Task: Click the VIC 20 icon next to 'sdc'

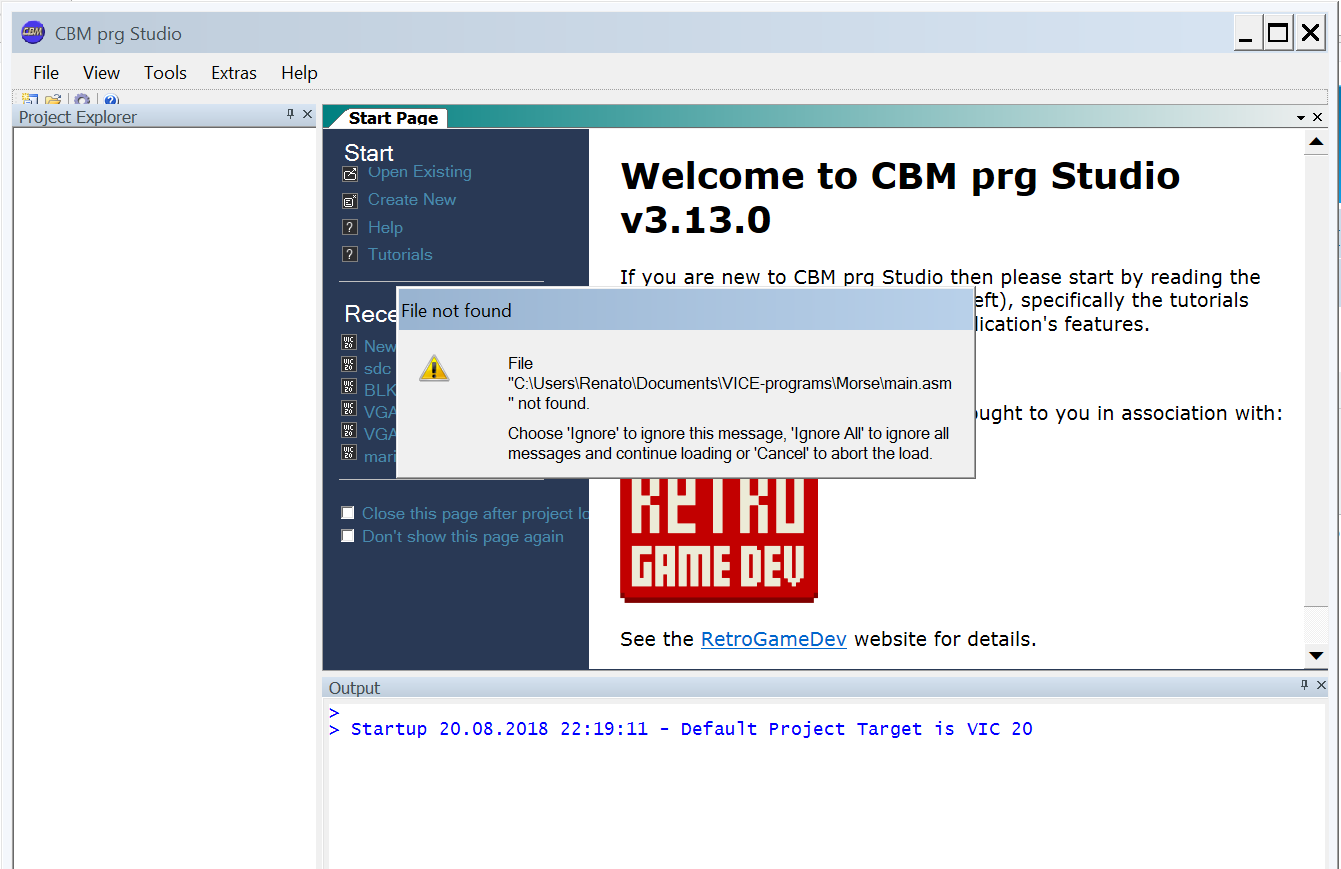Action: click(349, 364)
